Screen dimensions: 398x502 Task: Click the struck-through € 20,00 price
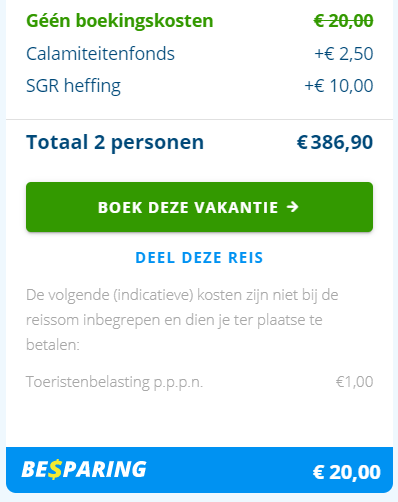click(x=343, y=21)
